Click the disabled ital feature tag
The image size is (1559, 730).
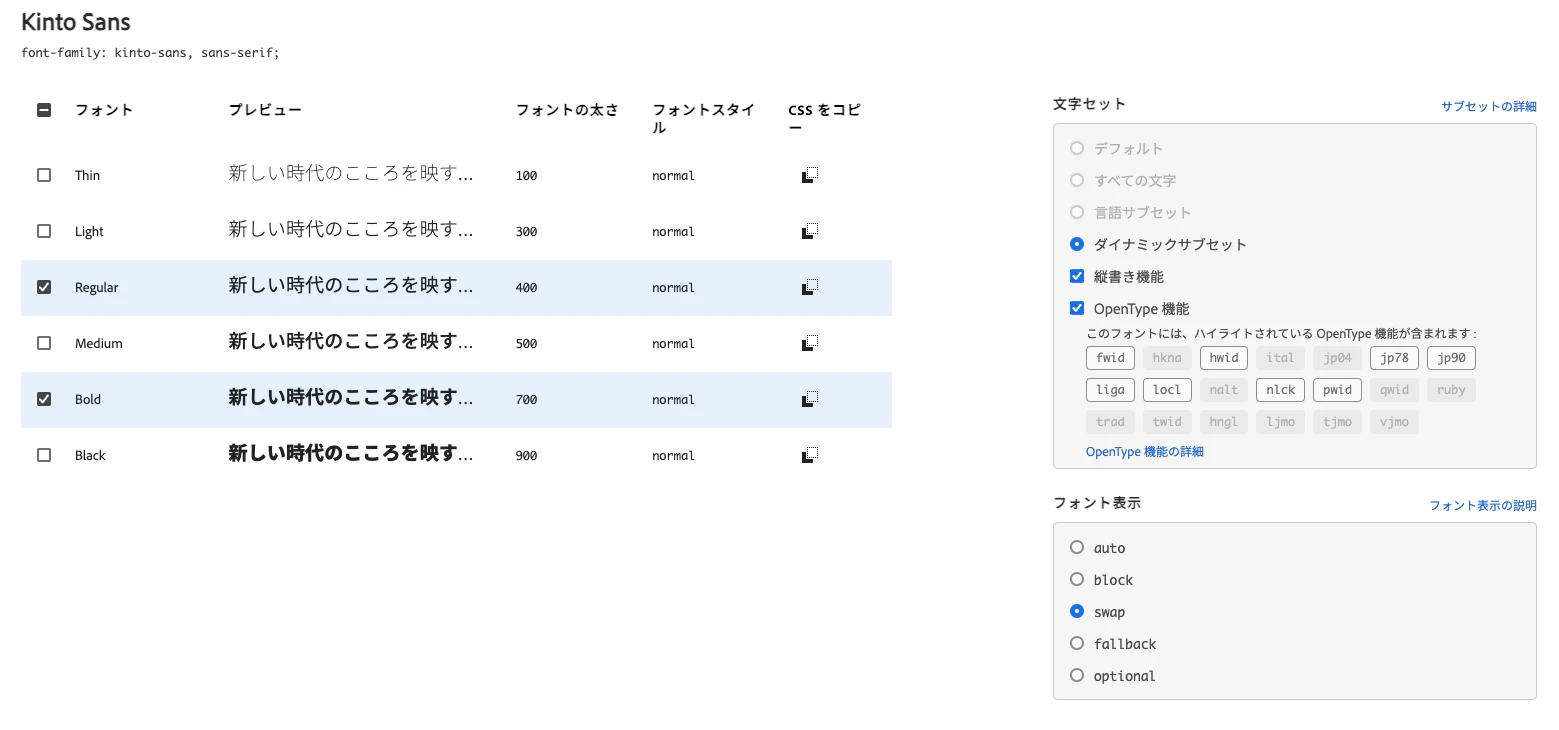1280,358
